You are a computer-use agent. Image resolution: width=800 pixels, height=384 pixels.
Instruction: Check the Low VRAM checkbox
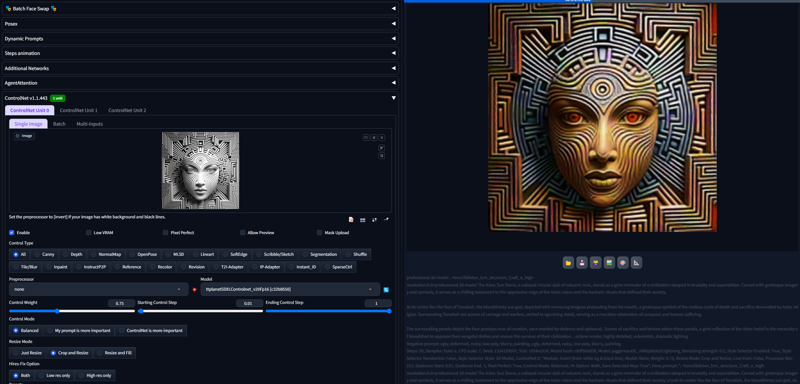coord(89,233)
